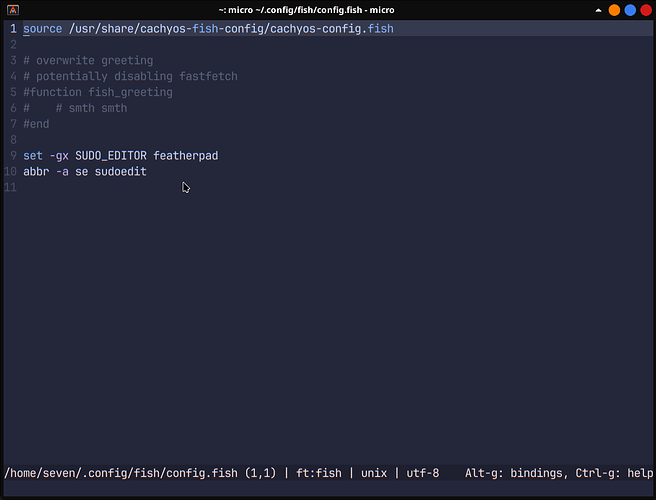Click the 'ft:fish' filetype indicator
Screen dimensions: 656x500
319,473
